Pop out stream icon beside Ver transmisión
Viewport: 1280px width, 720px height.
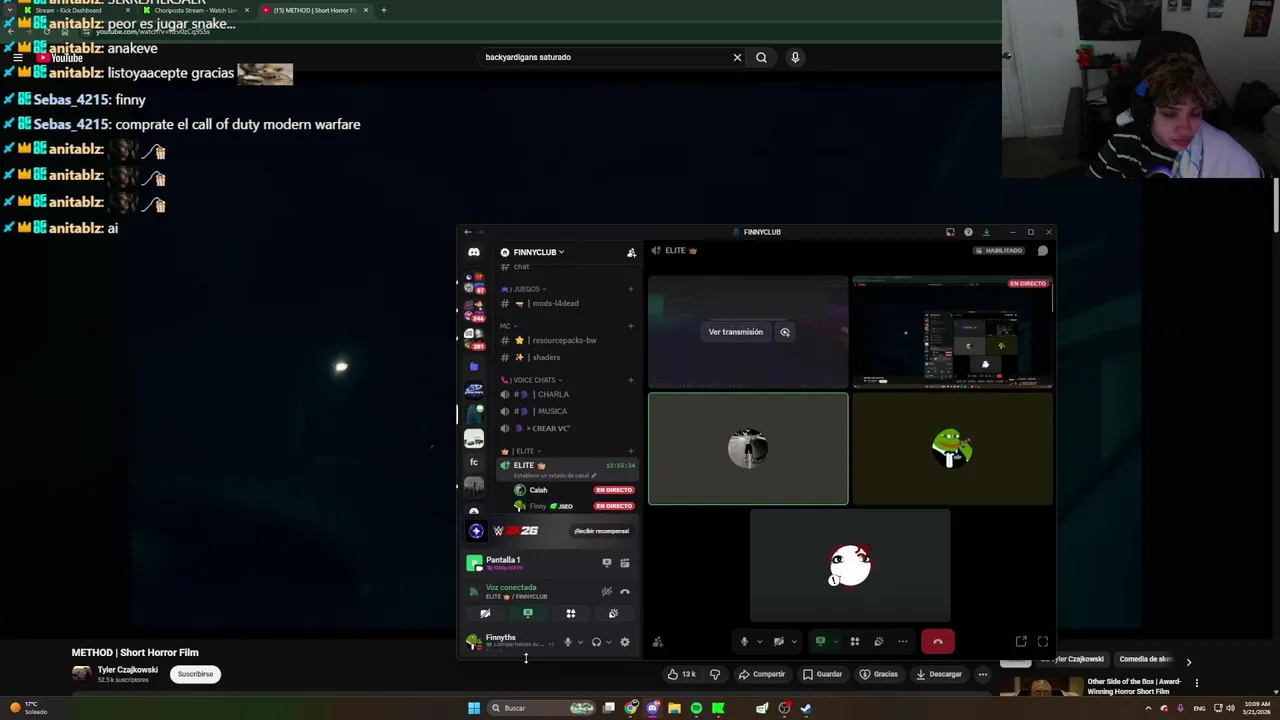(x=785, y=332)
